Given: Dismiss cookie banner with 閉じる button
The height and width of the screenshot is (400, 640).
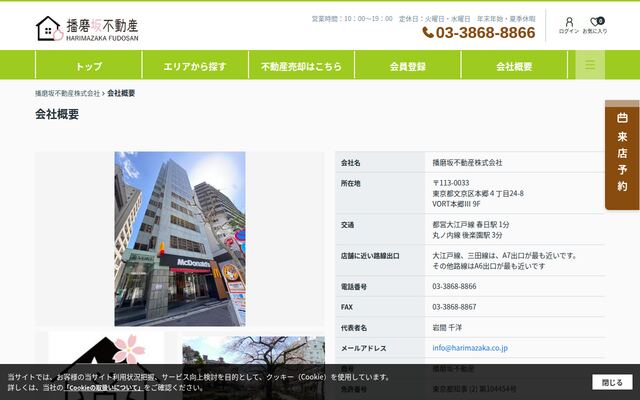Looking at the screenshot, I should 612,382.
